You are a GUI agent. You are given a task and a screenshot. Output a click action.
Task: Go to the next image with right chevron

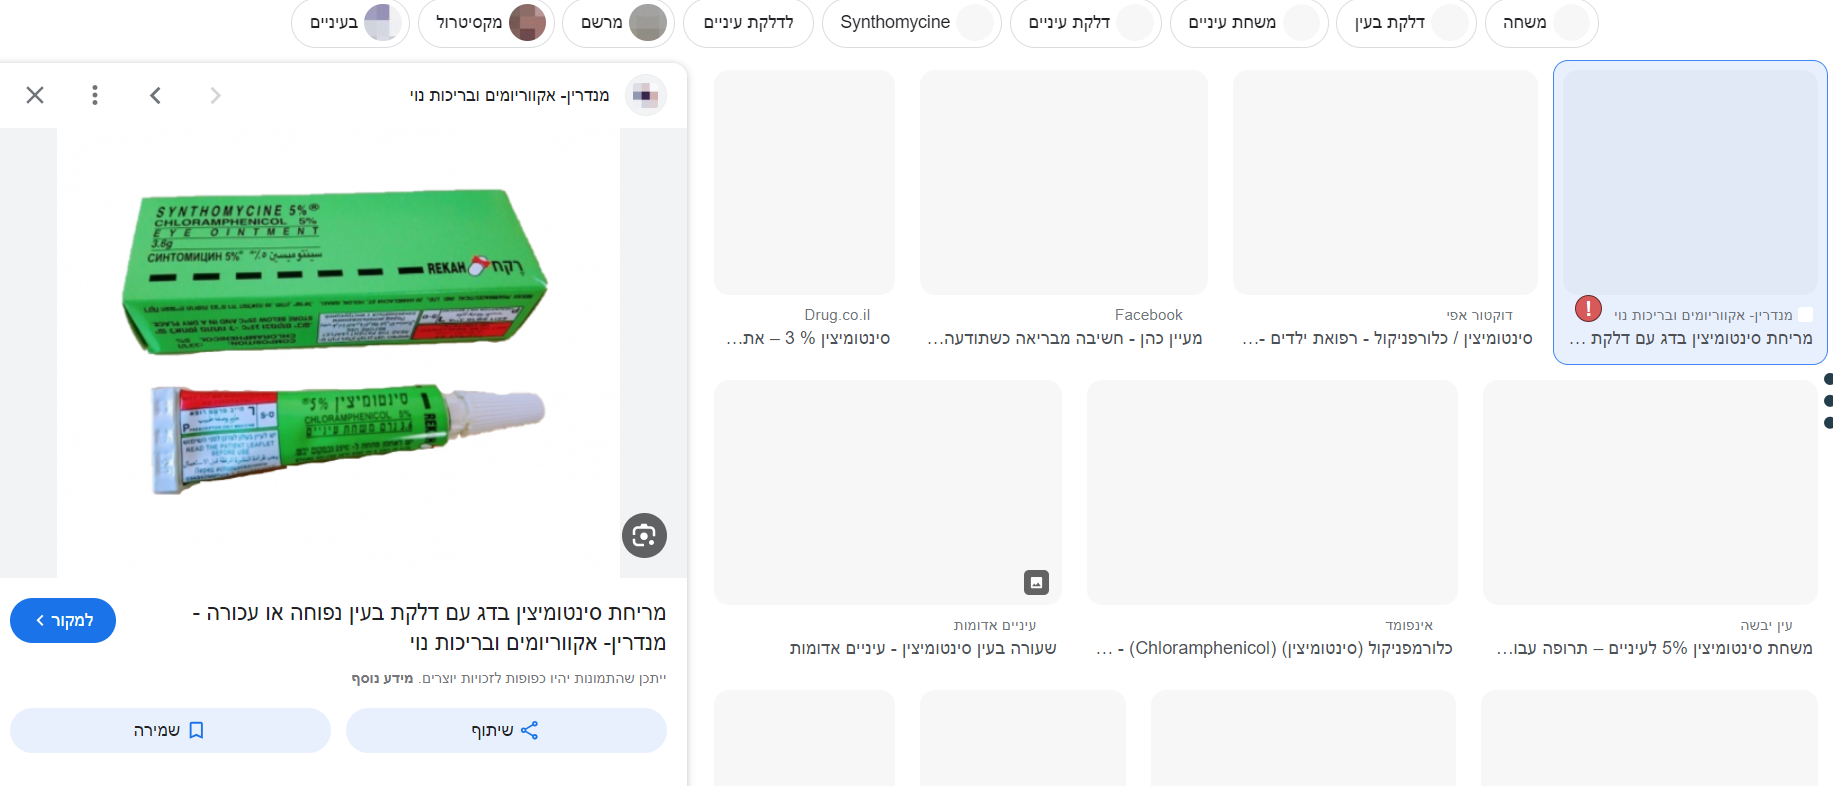[215, 95]
